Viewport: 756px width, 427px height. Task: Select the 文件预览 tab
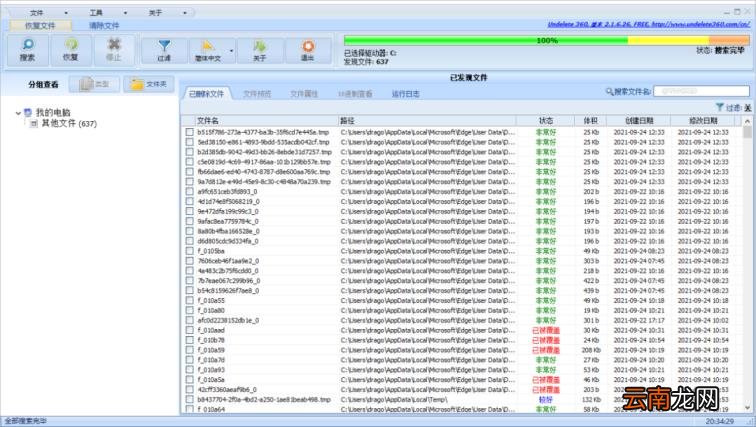point(257,94)
